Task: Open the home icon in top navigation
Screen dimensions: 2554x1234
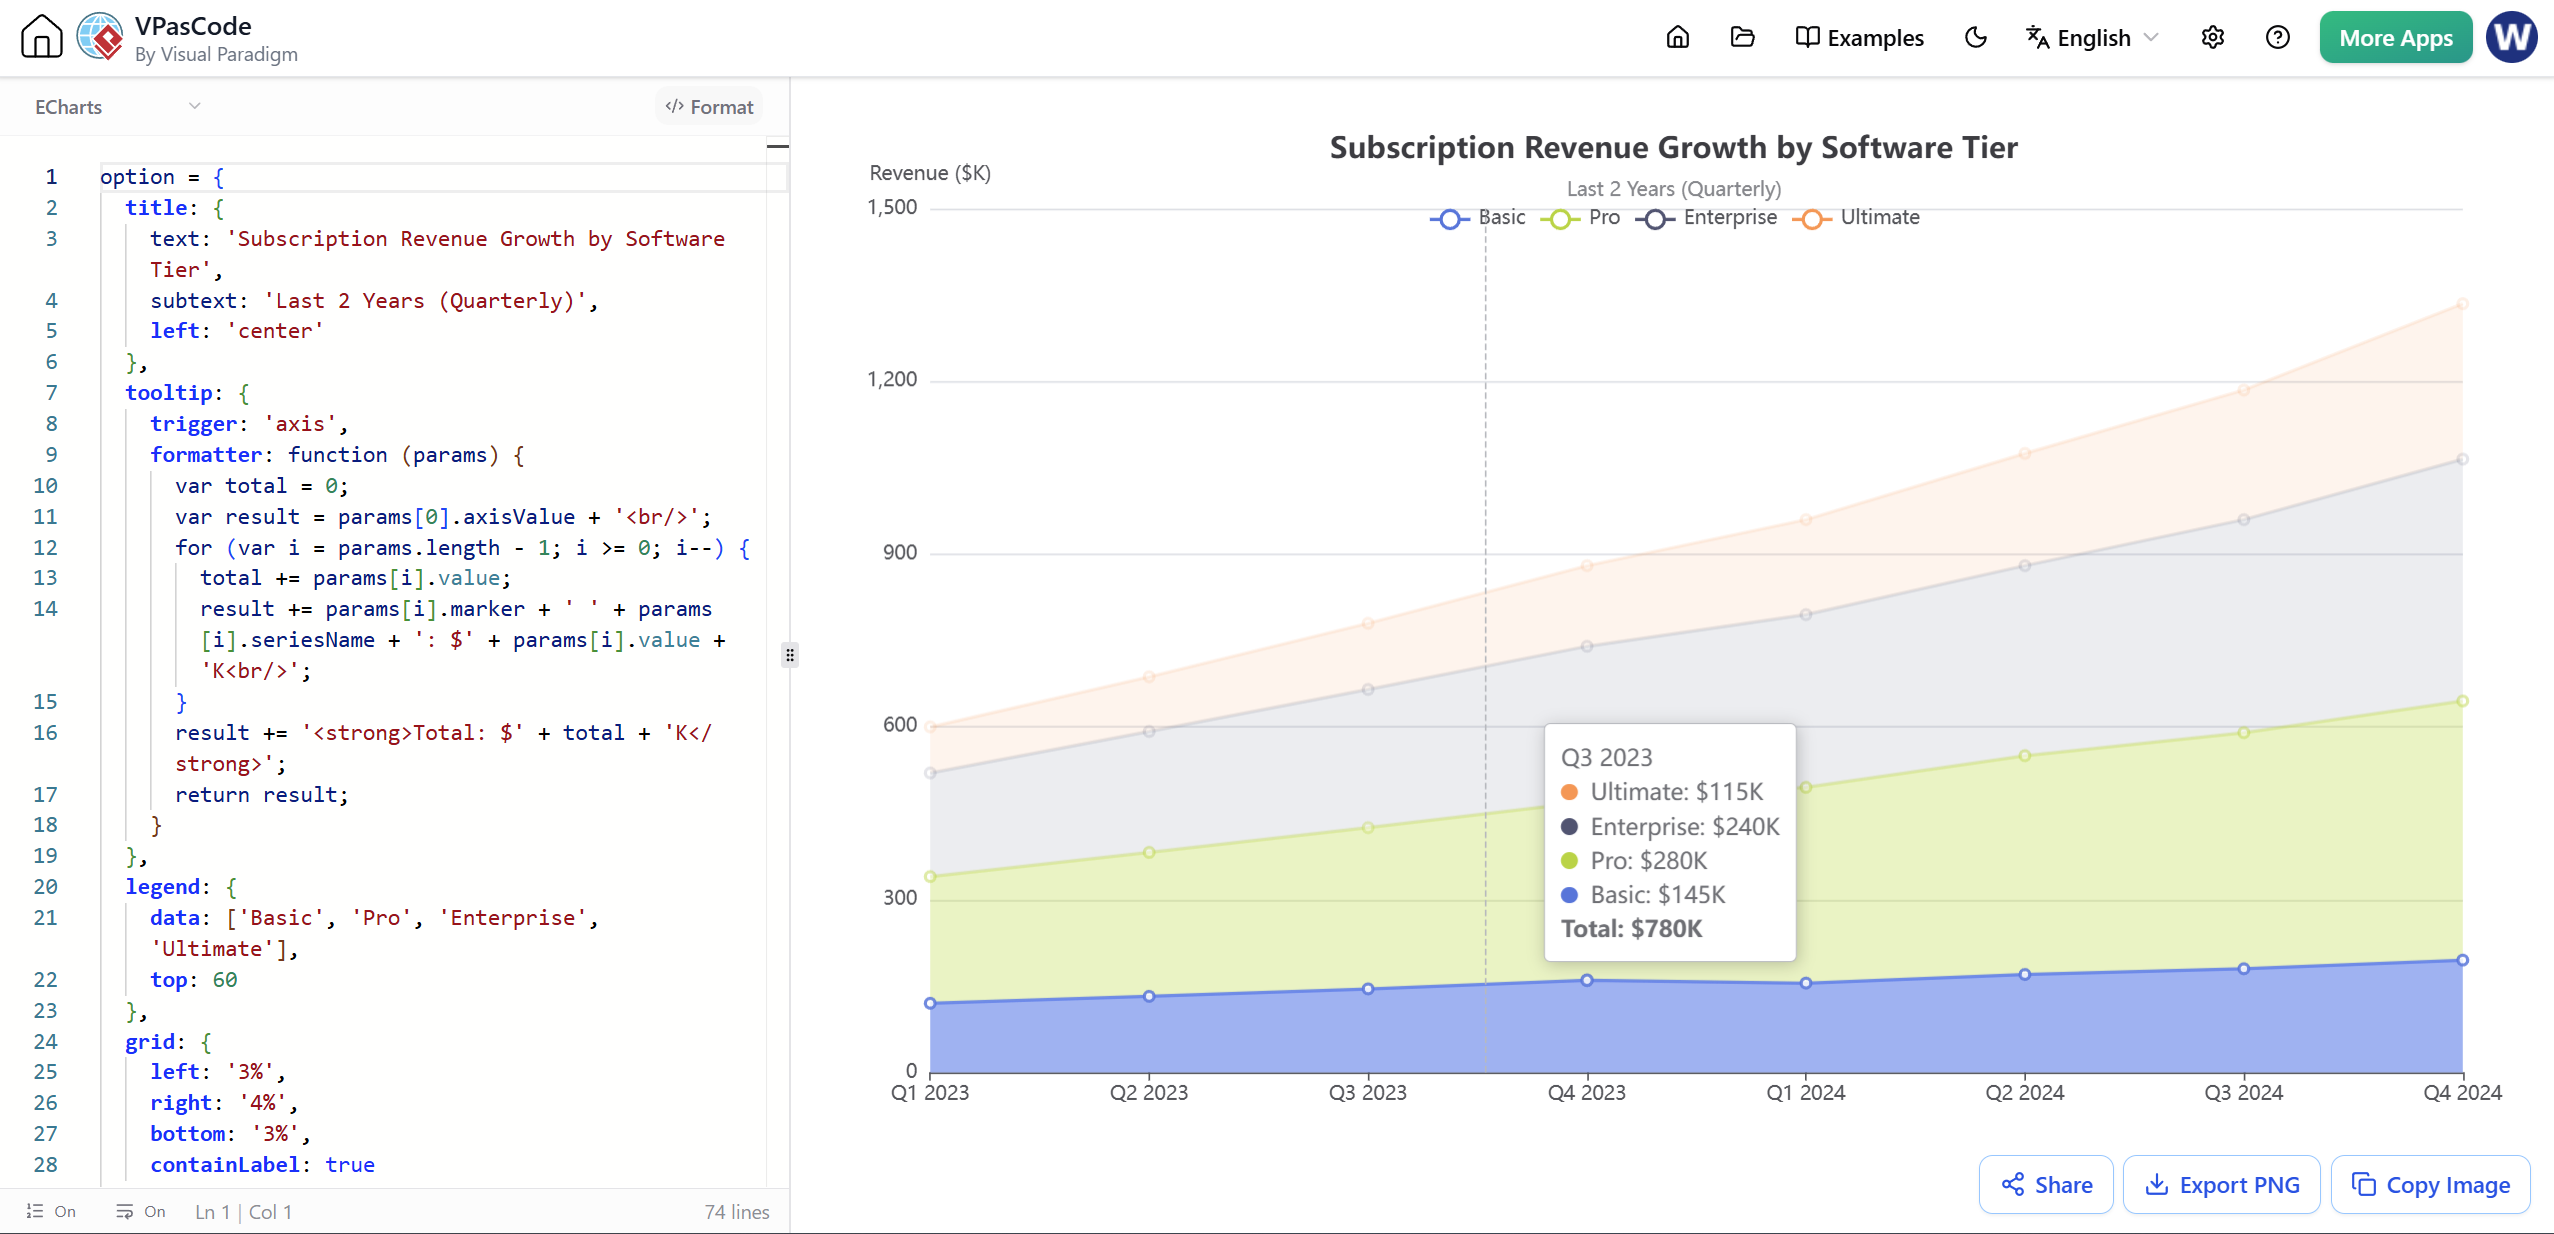Action: pos(1678,38)
